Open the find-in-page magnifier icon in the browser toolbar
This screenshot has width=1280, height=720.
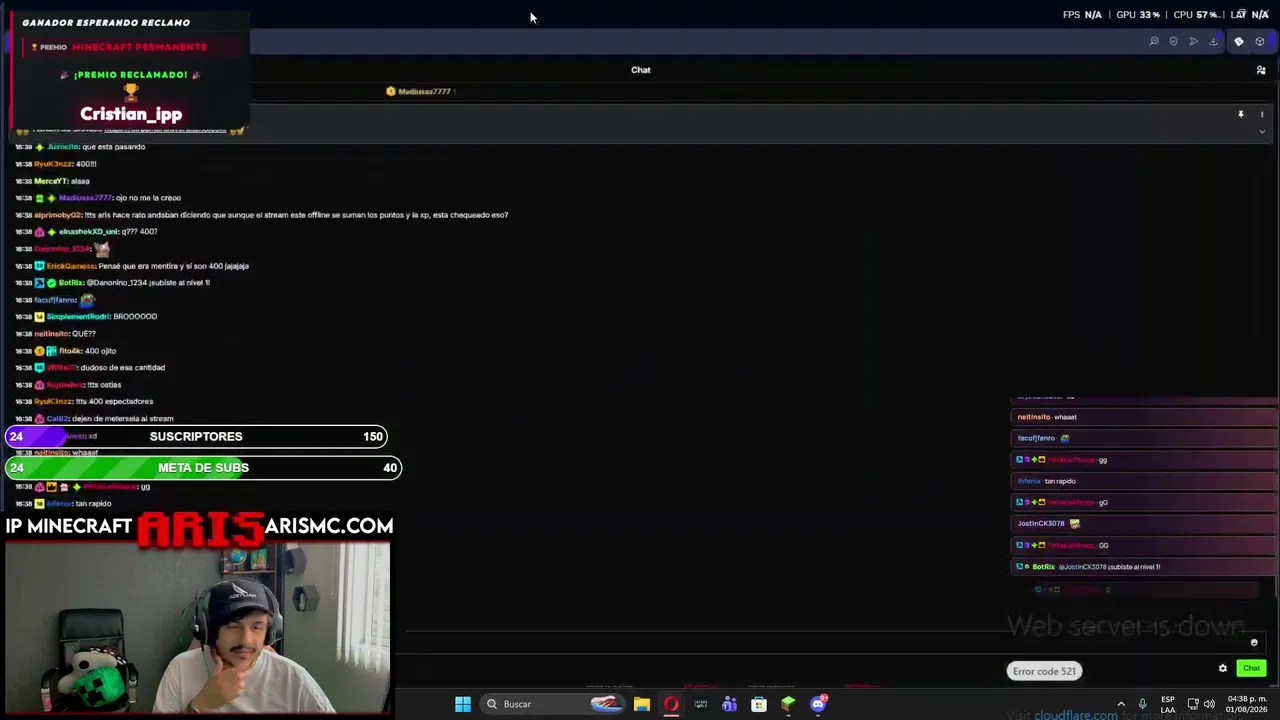point(1154,41)
